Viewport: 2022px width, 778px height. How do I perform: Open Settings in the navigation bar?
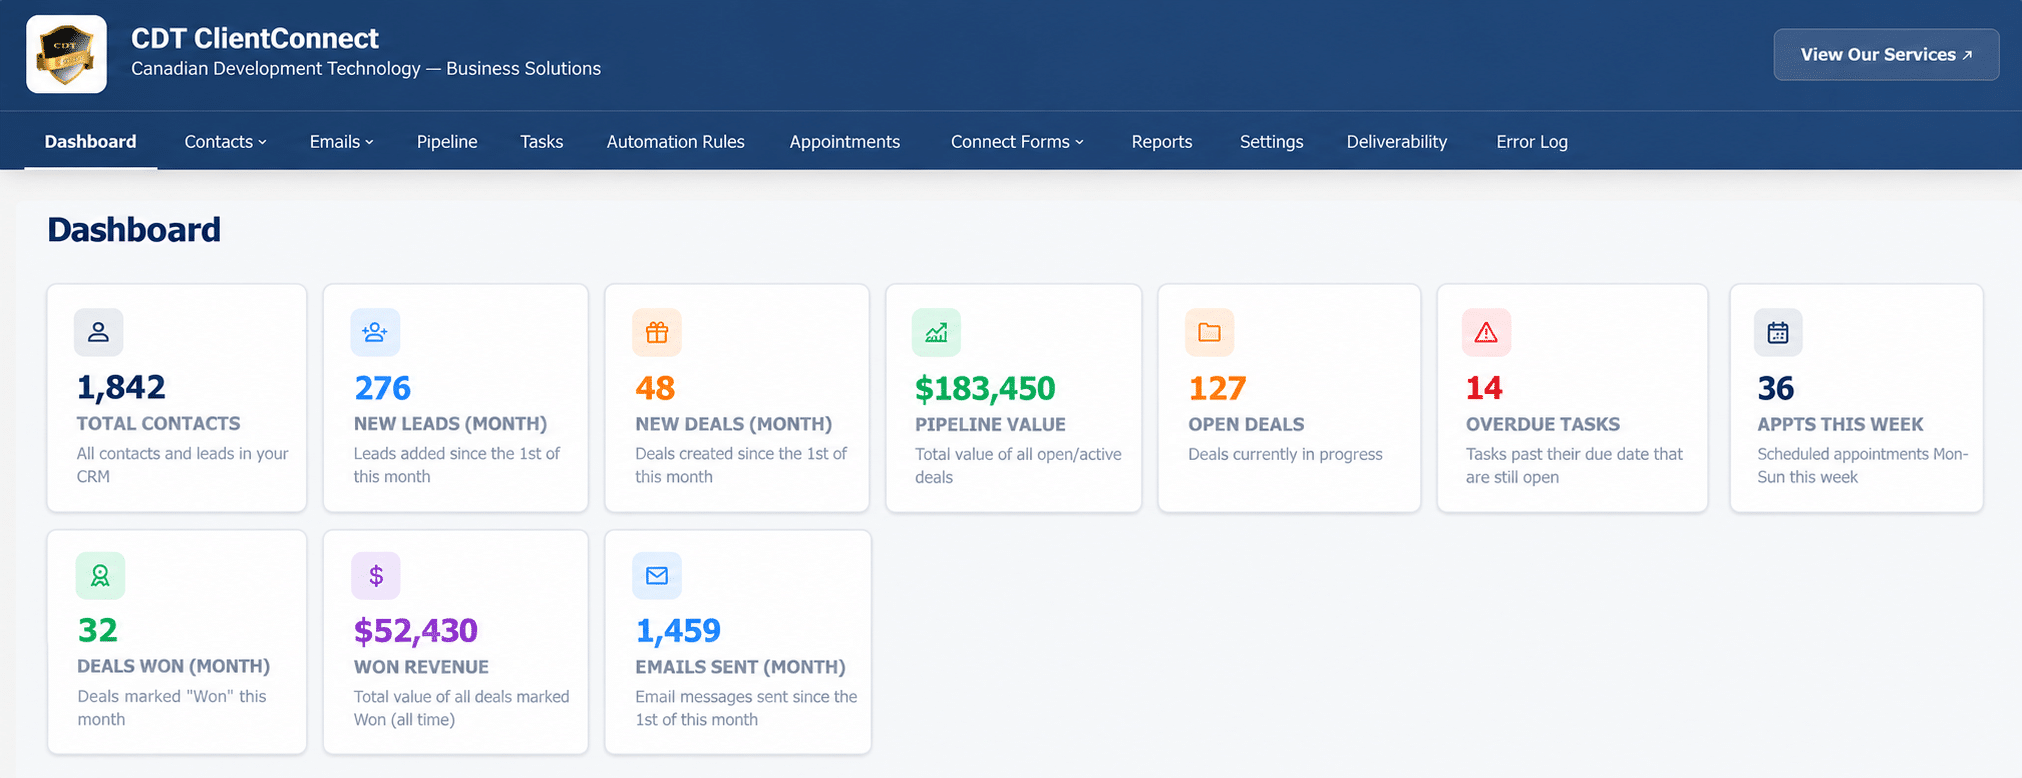pos(1271,142)
